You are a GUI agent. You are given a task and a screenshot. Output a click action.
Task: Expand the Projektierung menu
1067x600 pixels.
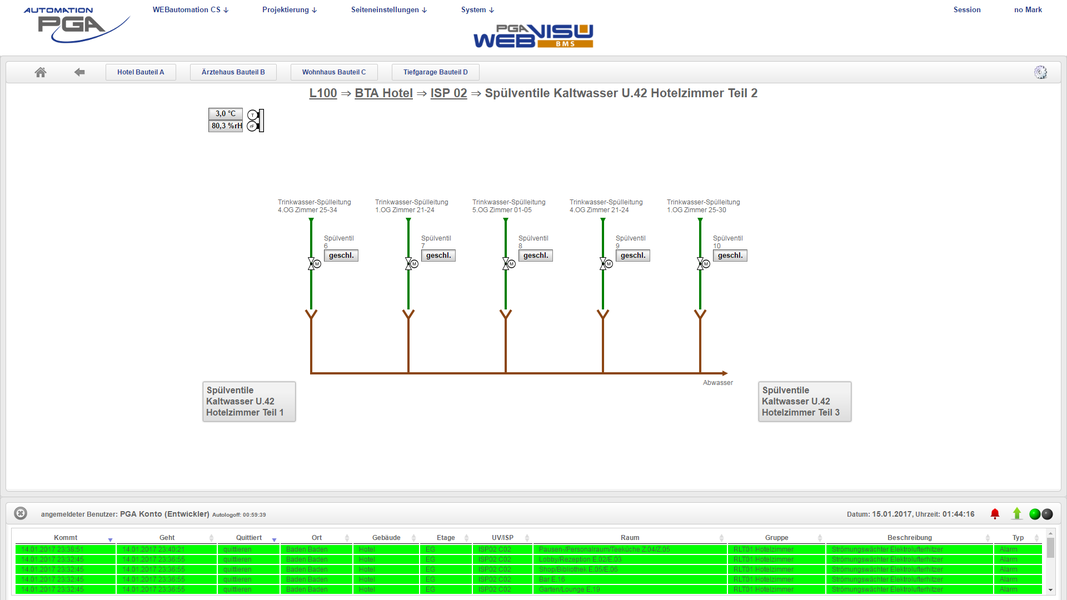(x=289, y=10)
